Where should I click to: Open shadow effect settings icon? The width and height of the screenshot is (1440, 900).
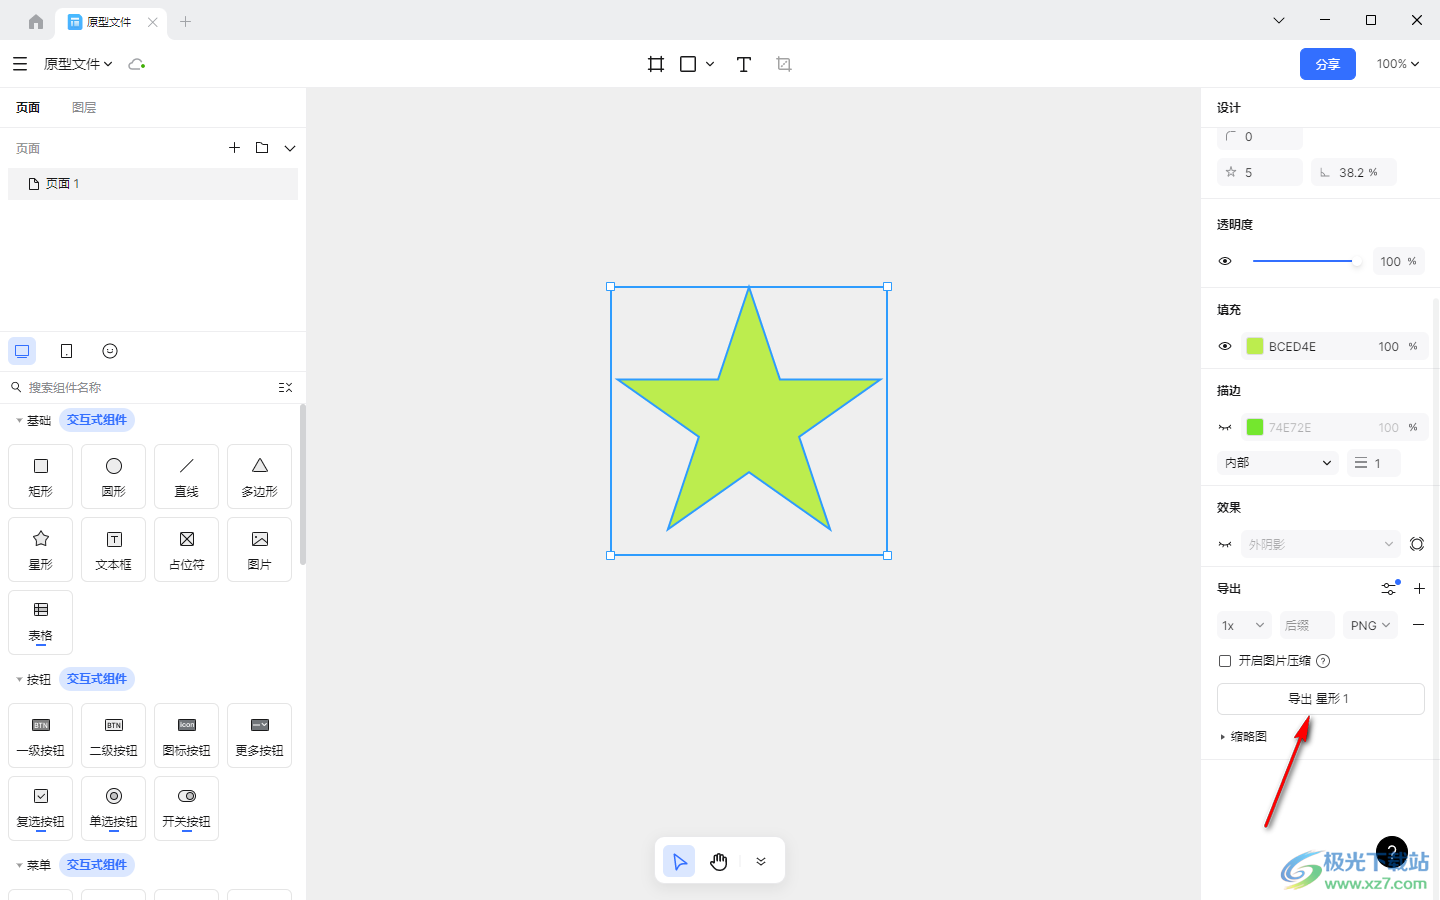click(1417, 544)
